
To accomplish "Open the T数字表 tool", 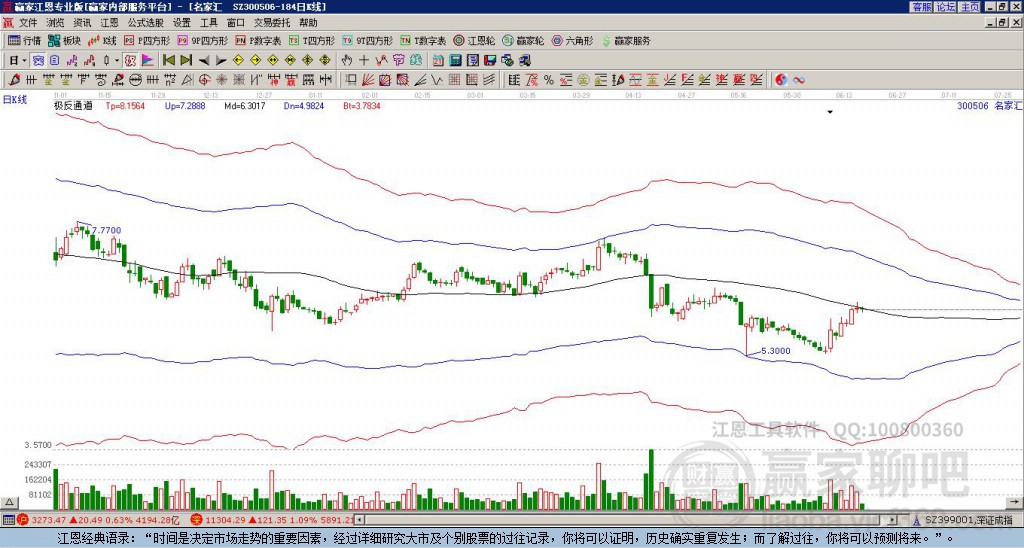I will [423, 40].
